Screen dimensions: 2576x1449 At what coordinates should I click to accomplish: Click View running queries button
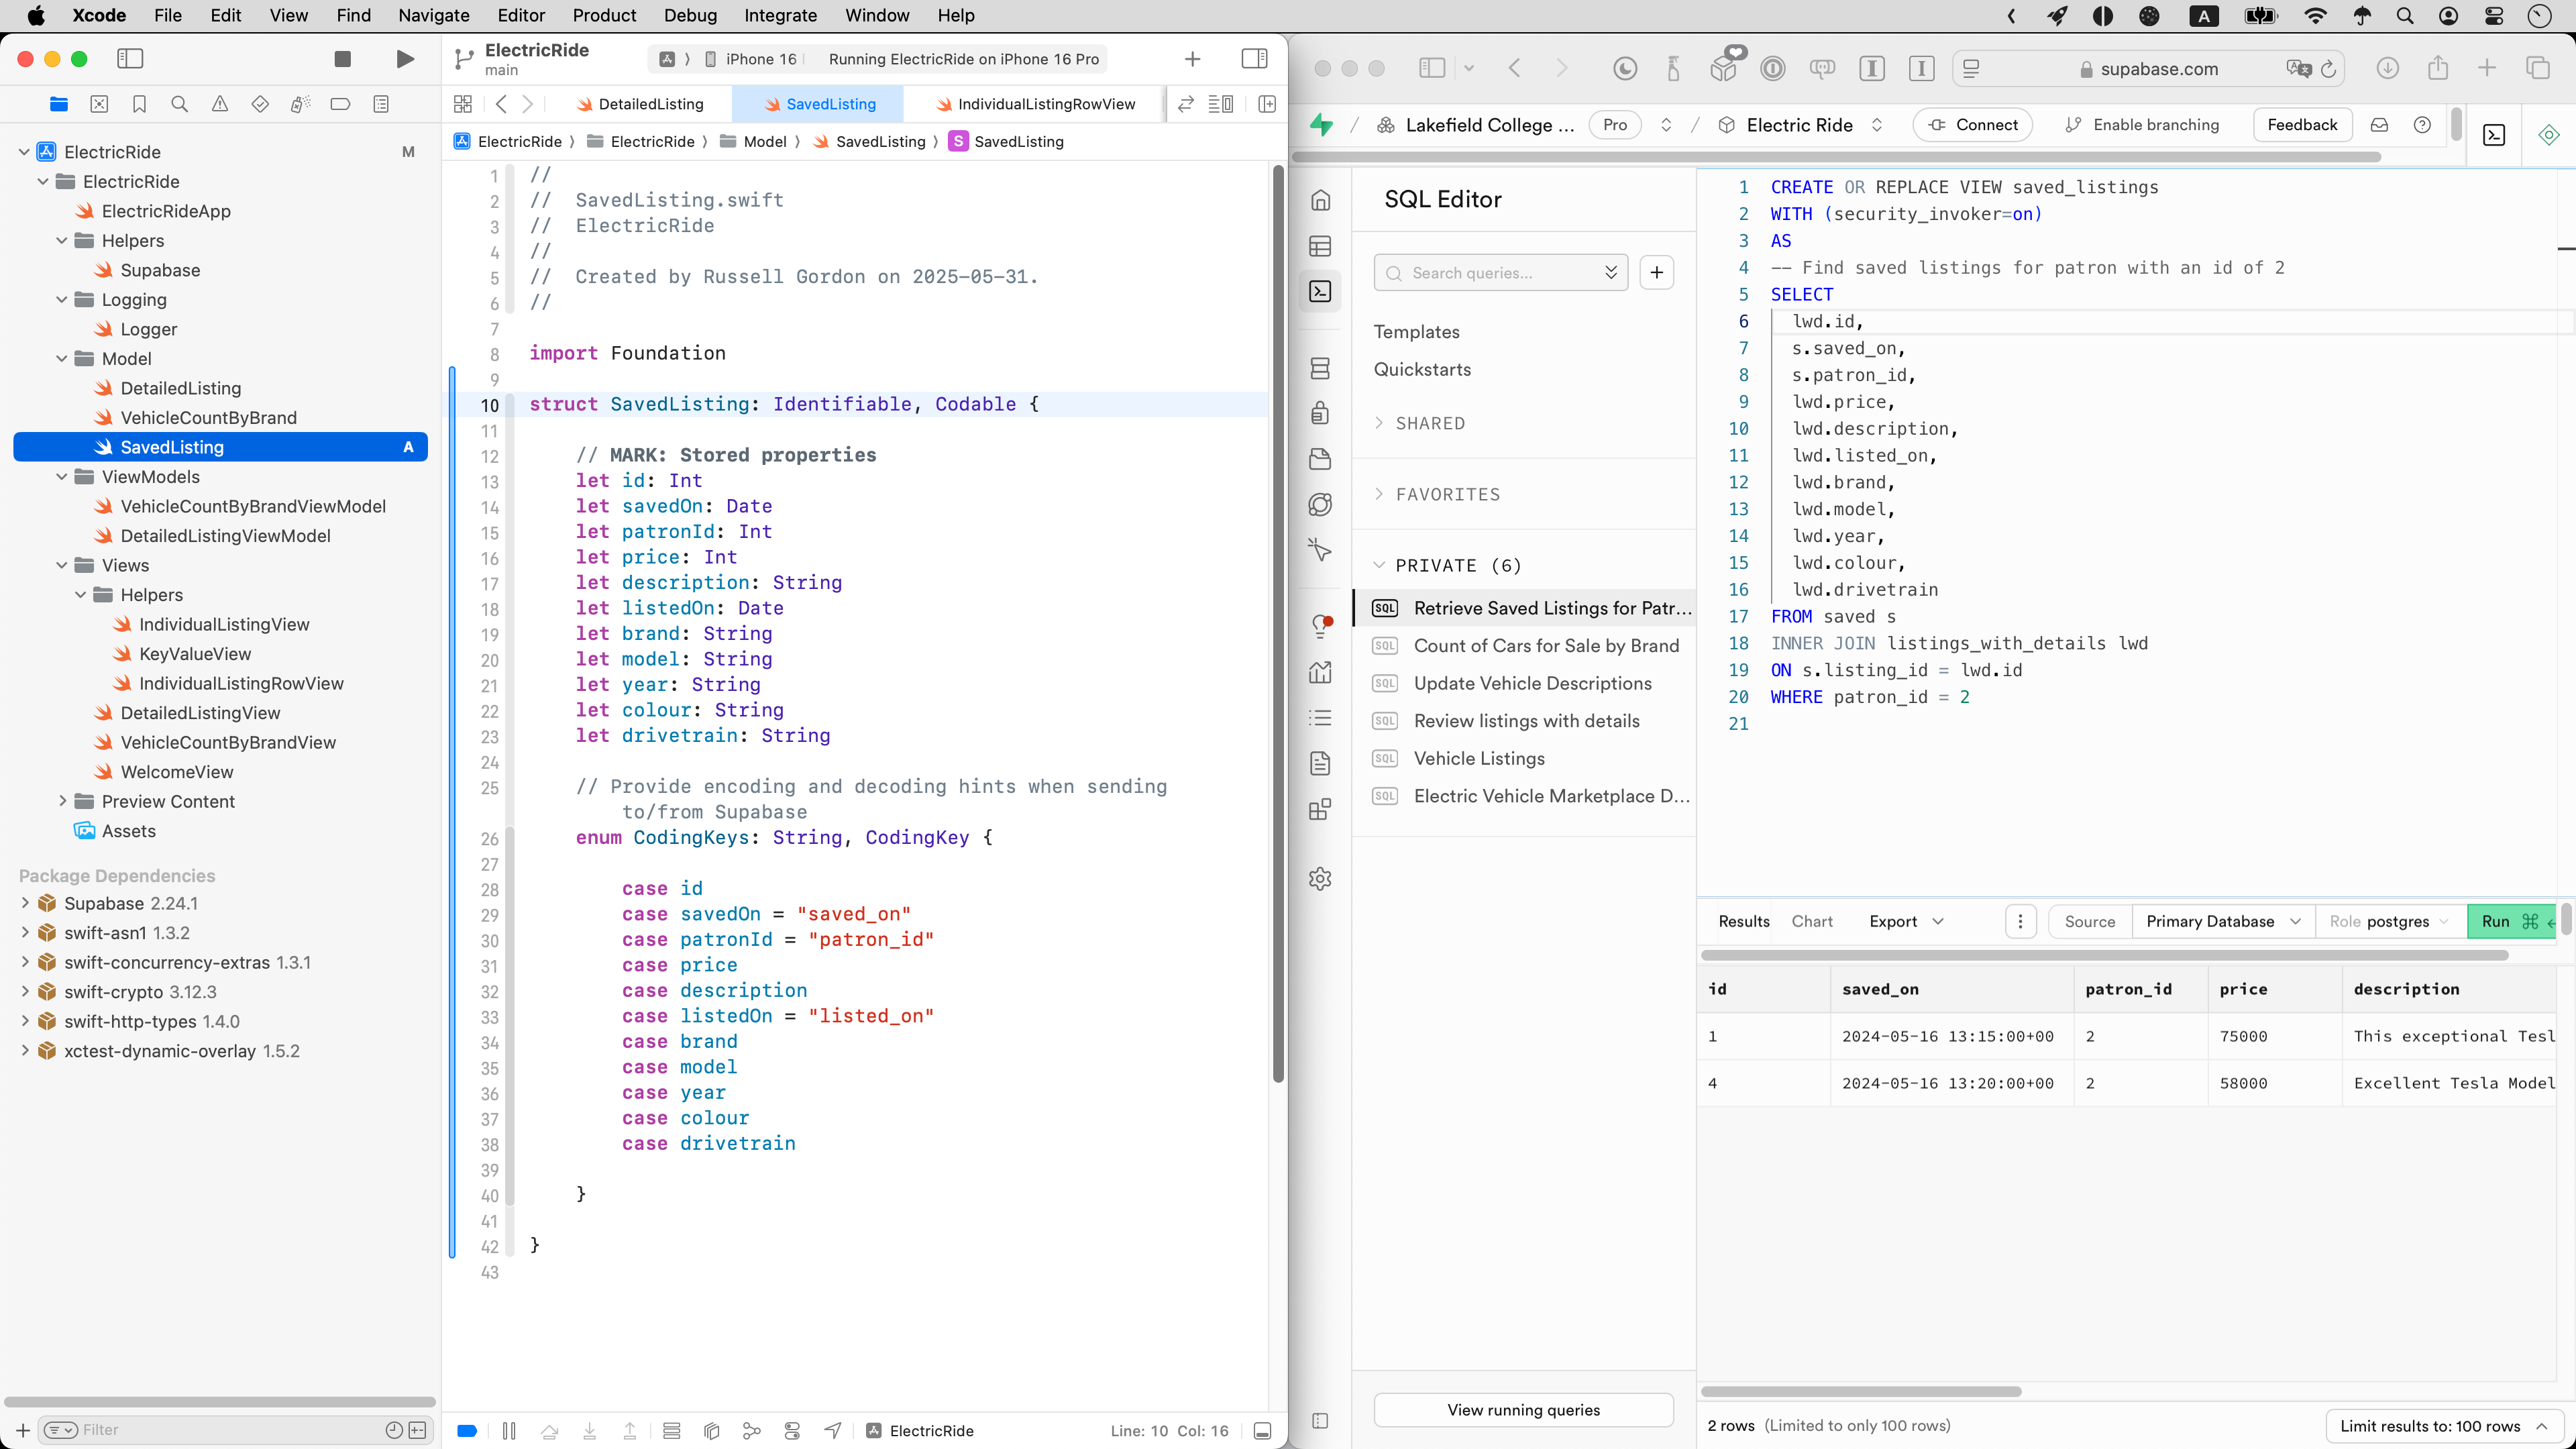tap(1523, 1410)
